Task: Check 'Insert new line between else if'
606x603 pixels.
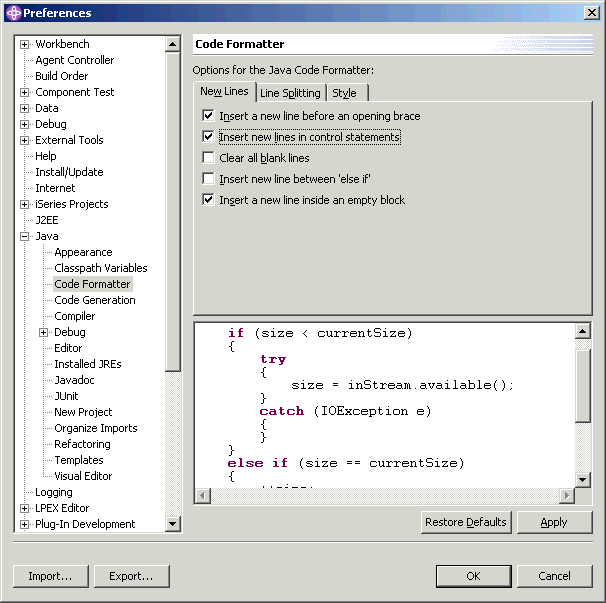Action: pyautogui.click(x=208, y=179)
